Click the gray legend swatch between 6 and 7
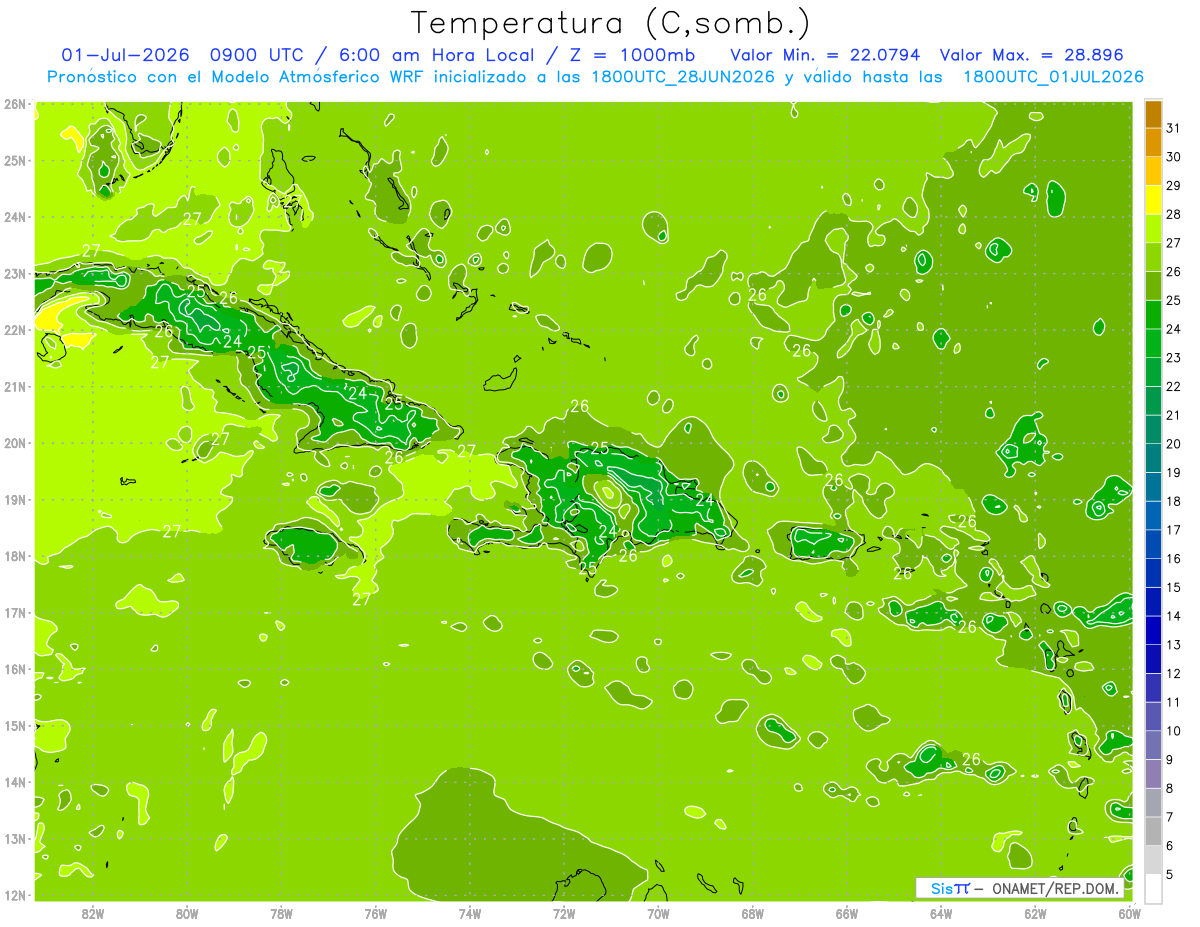1200x927 pixels. pos(1153,831)
